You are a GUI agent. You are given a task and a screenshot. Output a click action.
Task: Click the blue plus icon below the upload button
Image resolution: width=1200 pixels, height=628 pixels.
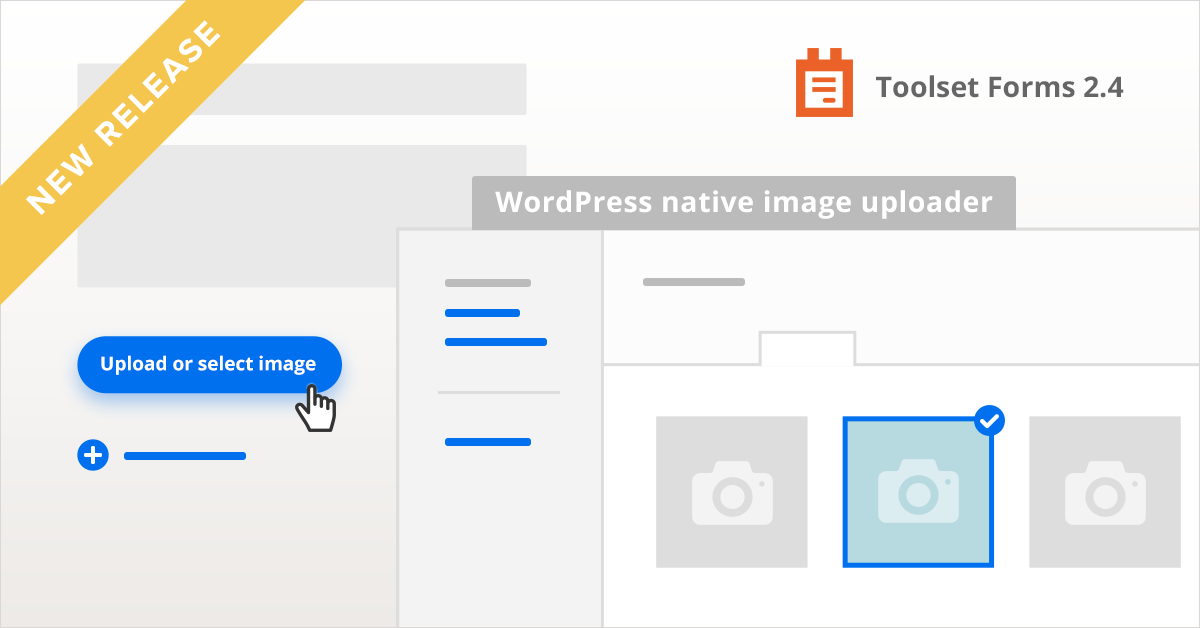93,455
